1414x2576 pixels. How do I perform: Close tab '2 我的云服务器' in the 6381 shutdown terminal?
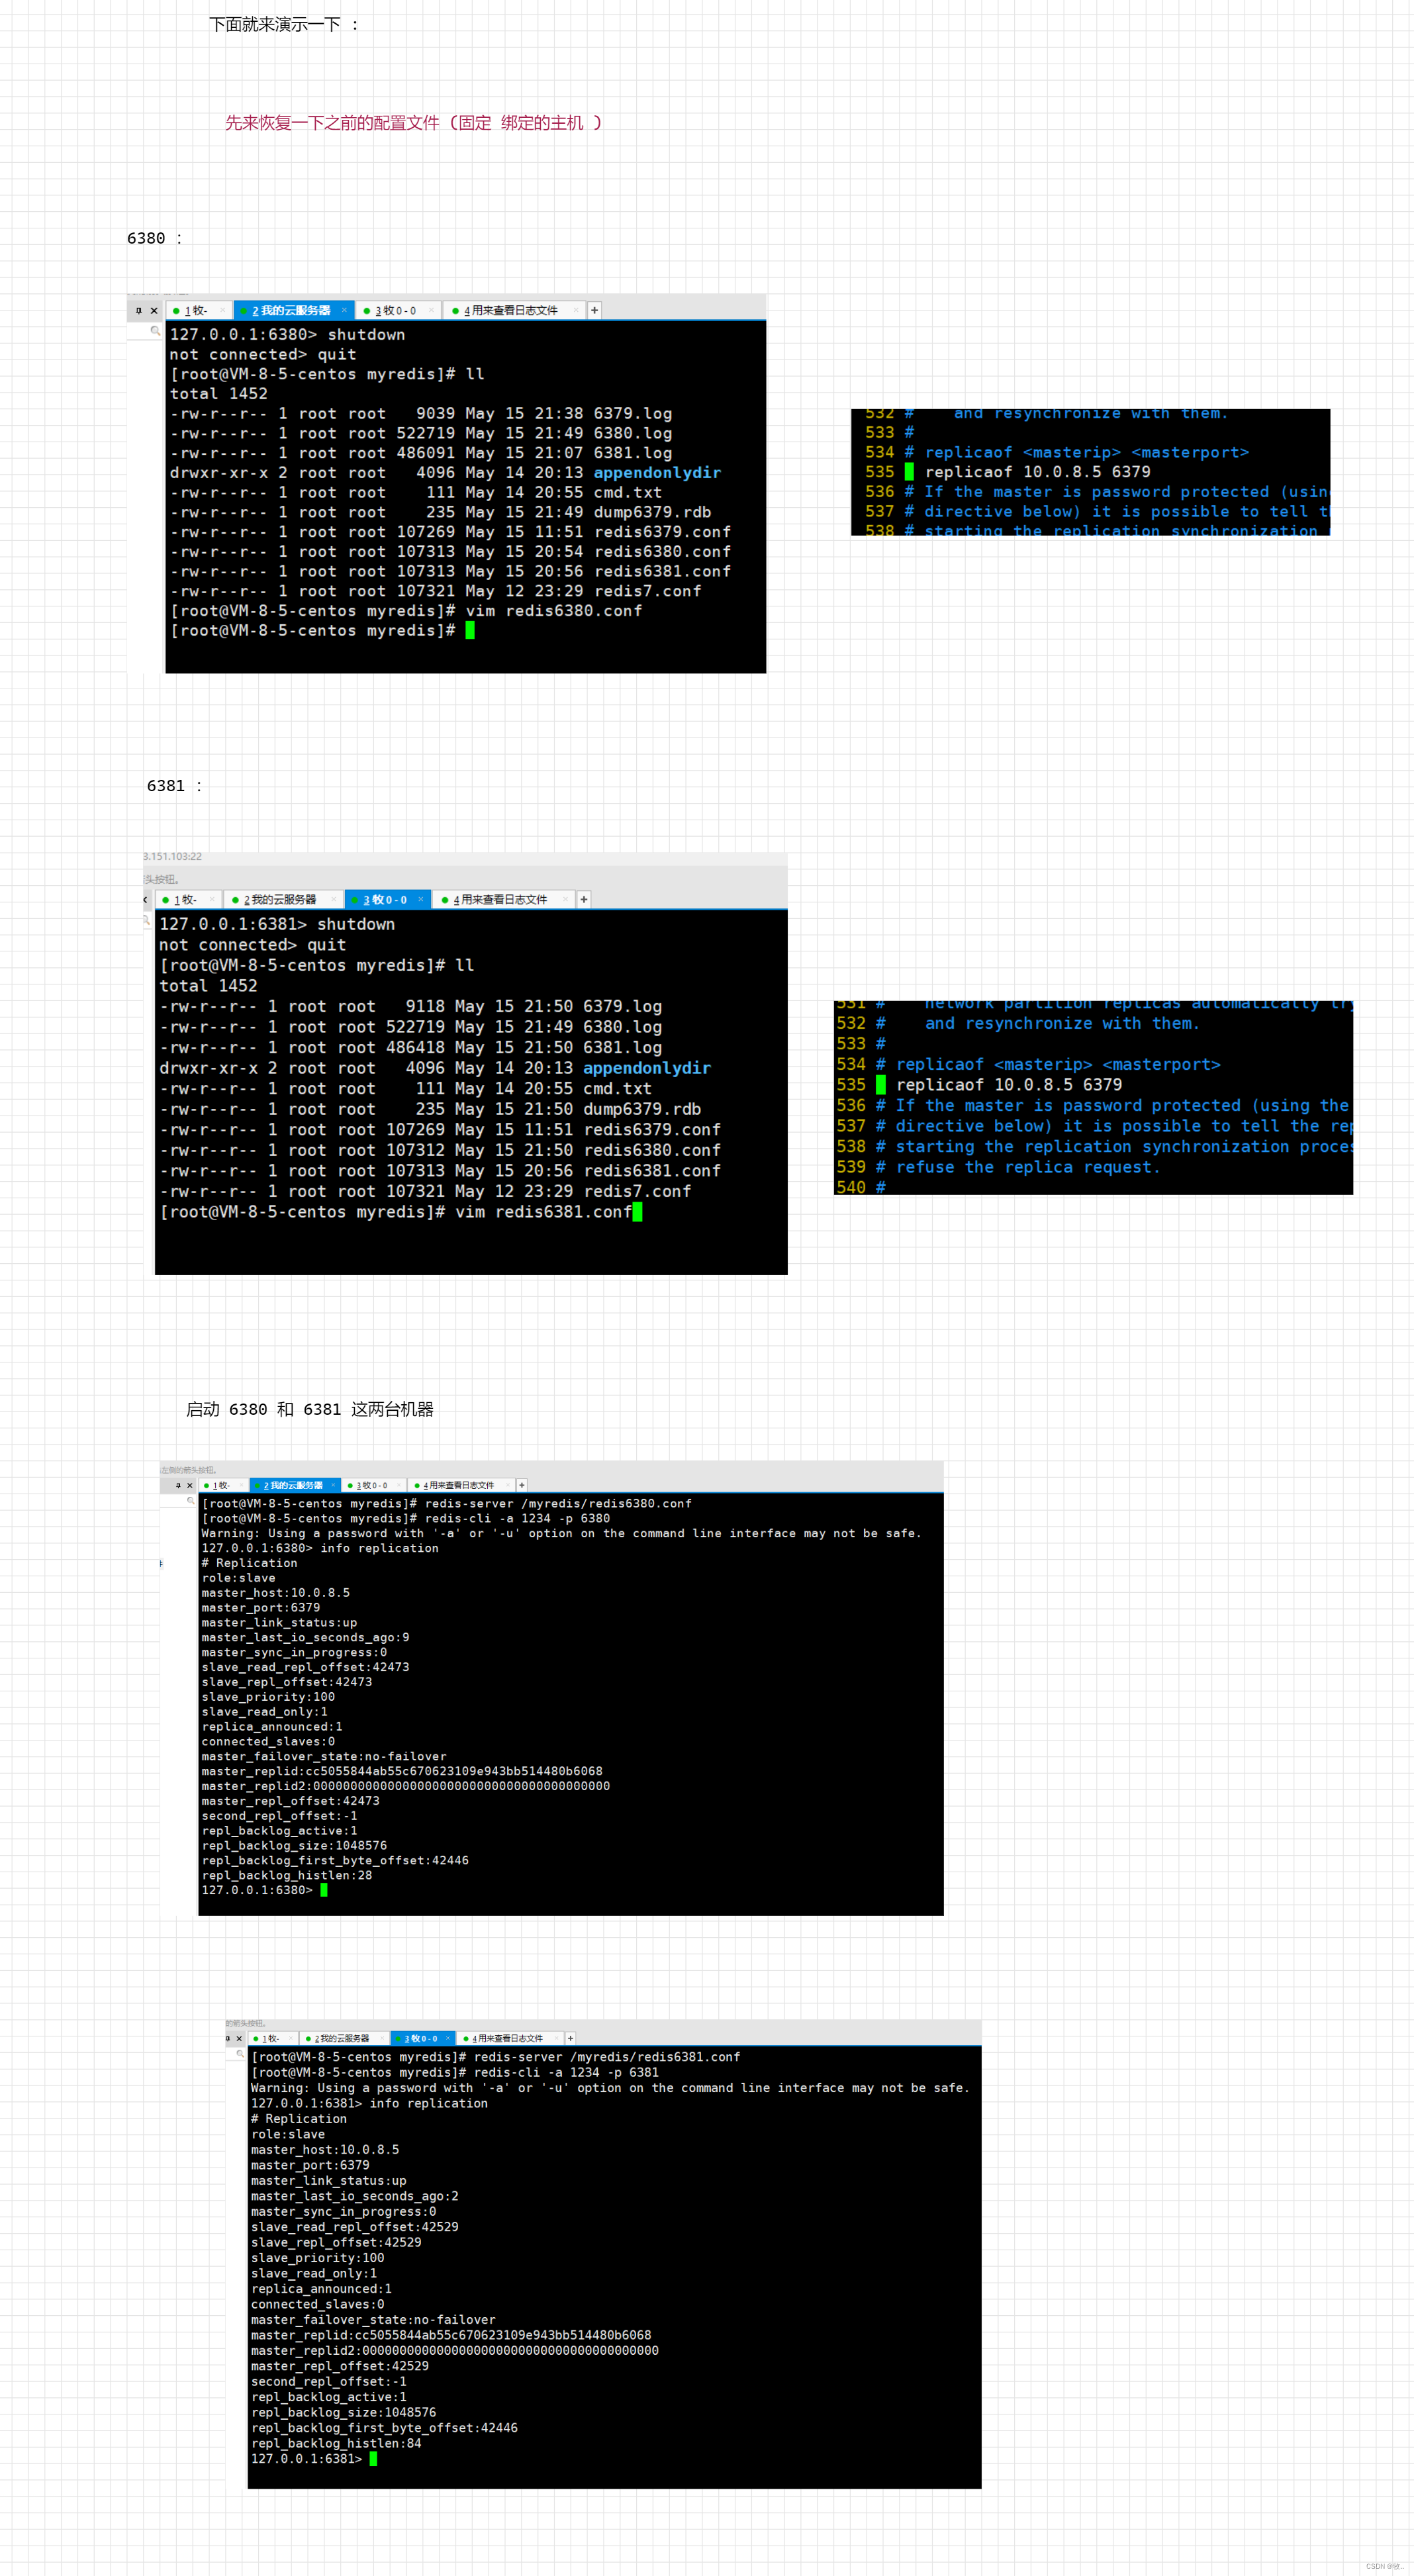(x=334, y=899)
